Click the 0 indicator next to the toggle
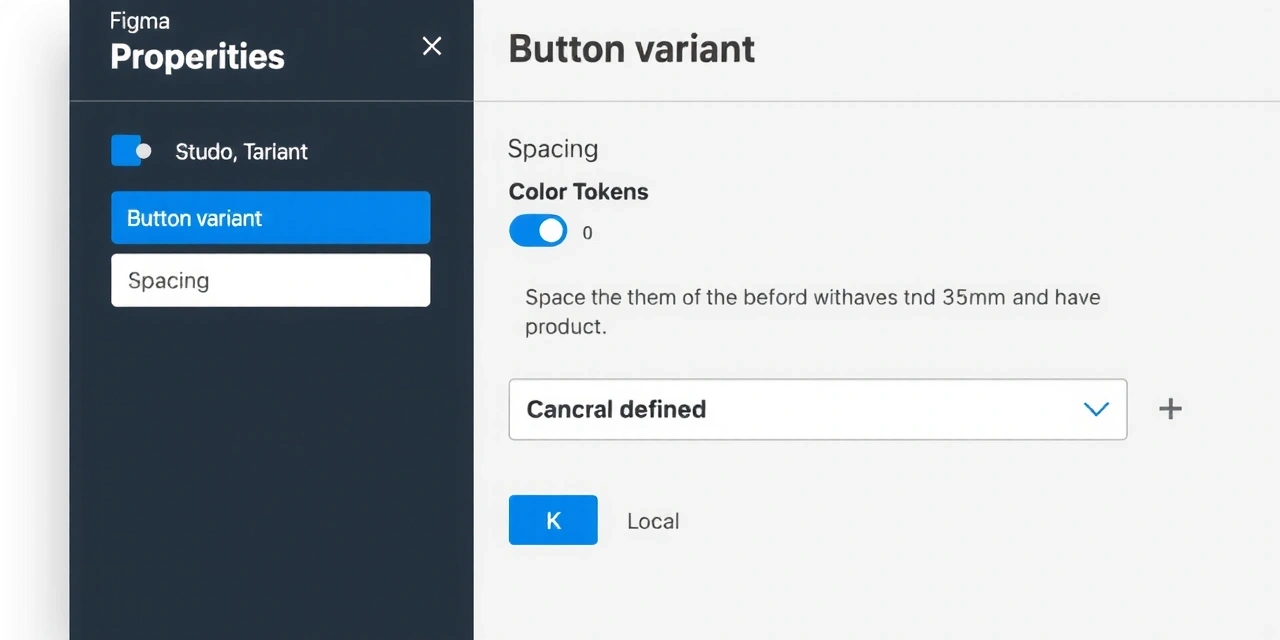The image size is (1280, 640). point(587,232)
